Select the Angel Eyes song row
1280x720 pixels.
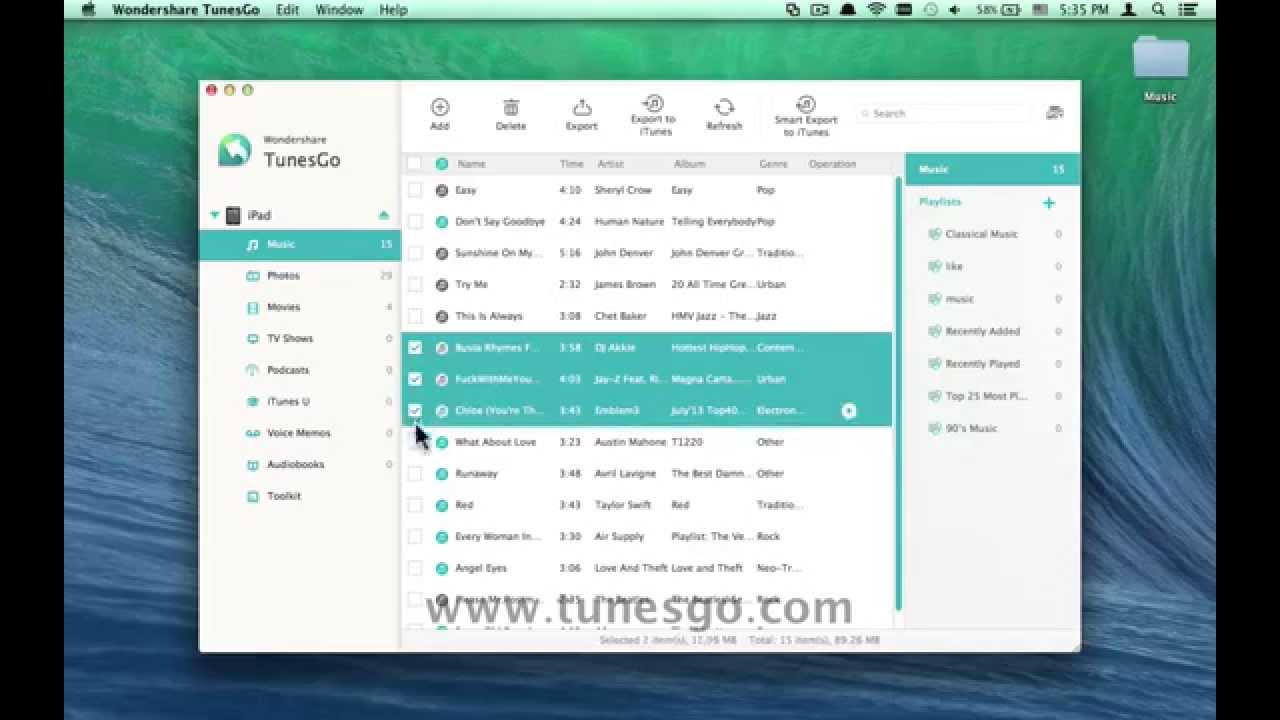pos(647,568)
